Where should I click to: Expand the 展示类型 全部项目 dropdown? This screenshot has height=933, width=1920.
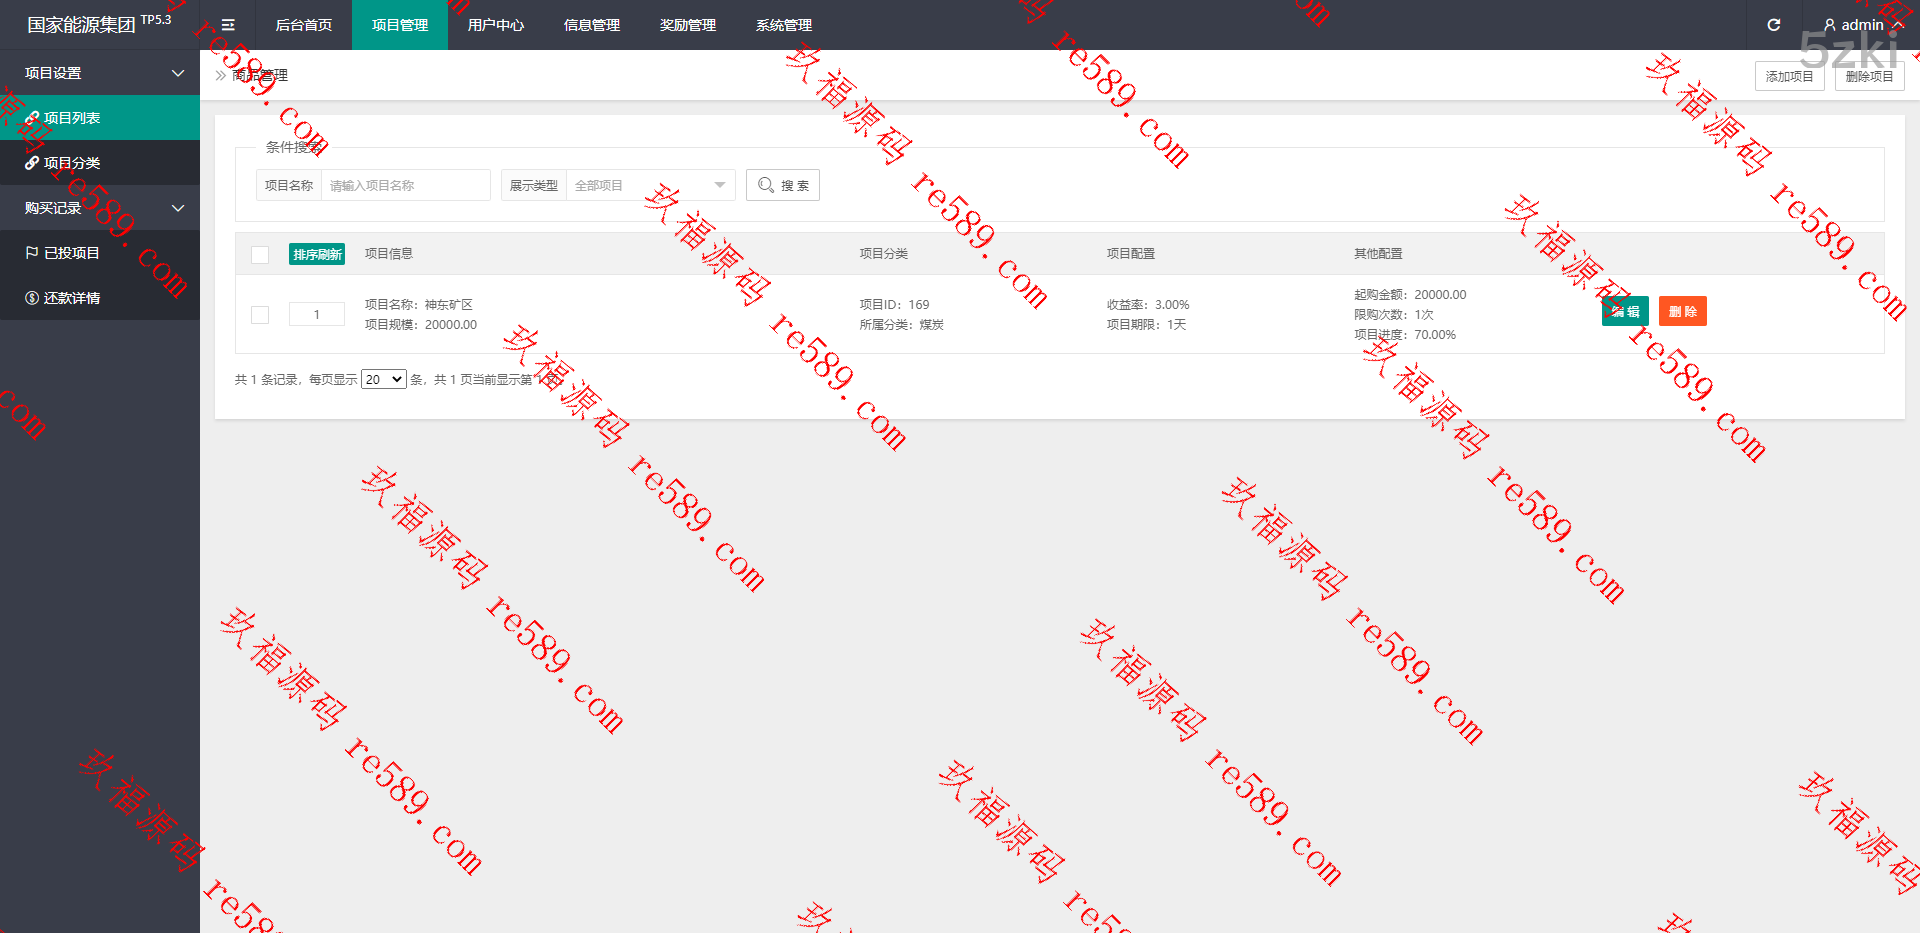(650, 185)
